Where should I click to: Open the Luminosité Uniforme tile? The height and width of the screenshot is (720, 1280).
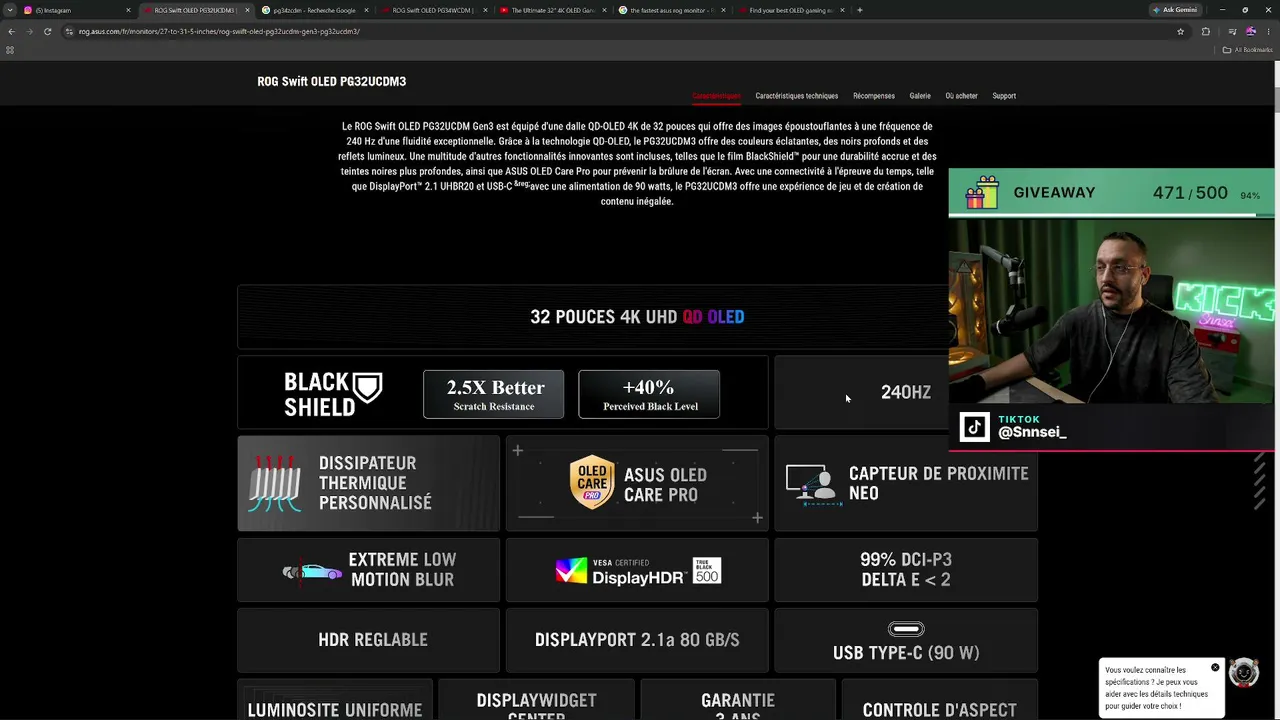(x=335, y=700)
